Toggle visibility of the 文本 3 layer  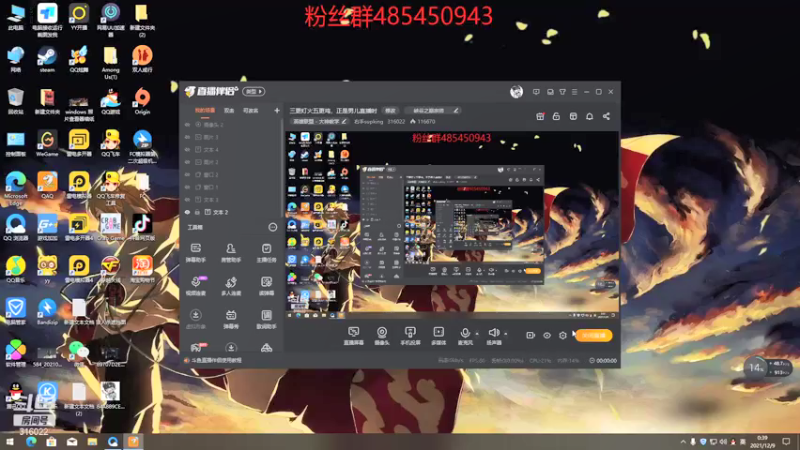[x=187, y=199]
